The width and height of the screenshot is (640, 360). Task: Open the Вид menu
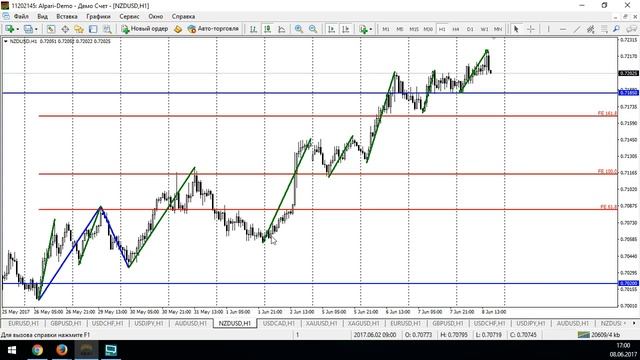pos(42,16)
